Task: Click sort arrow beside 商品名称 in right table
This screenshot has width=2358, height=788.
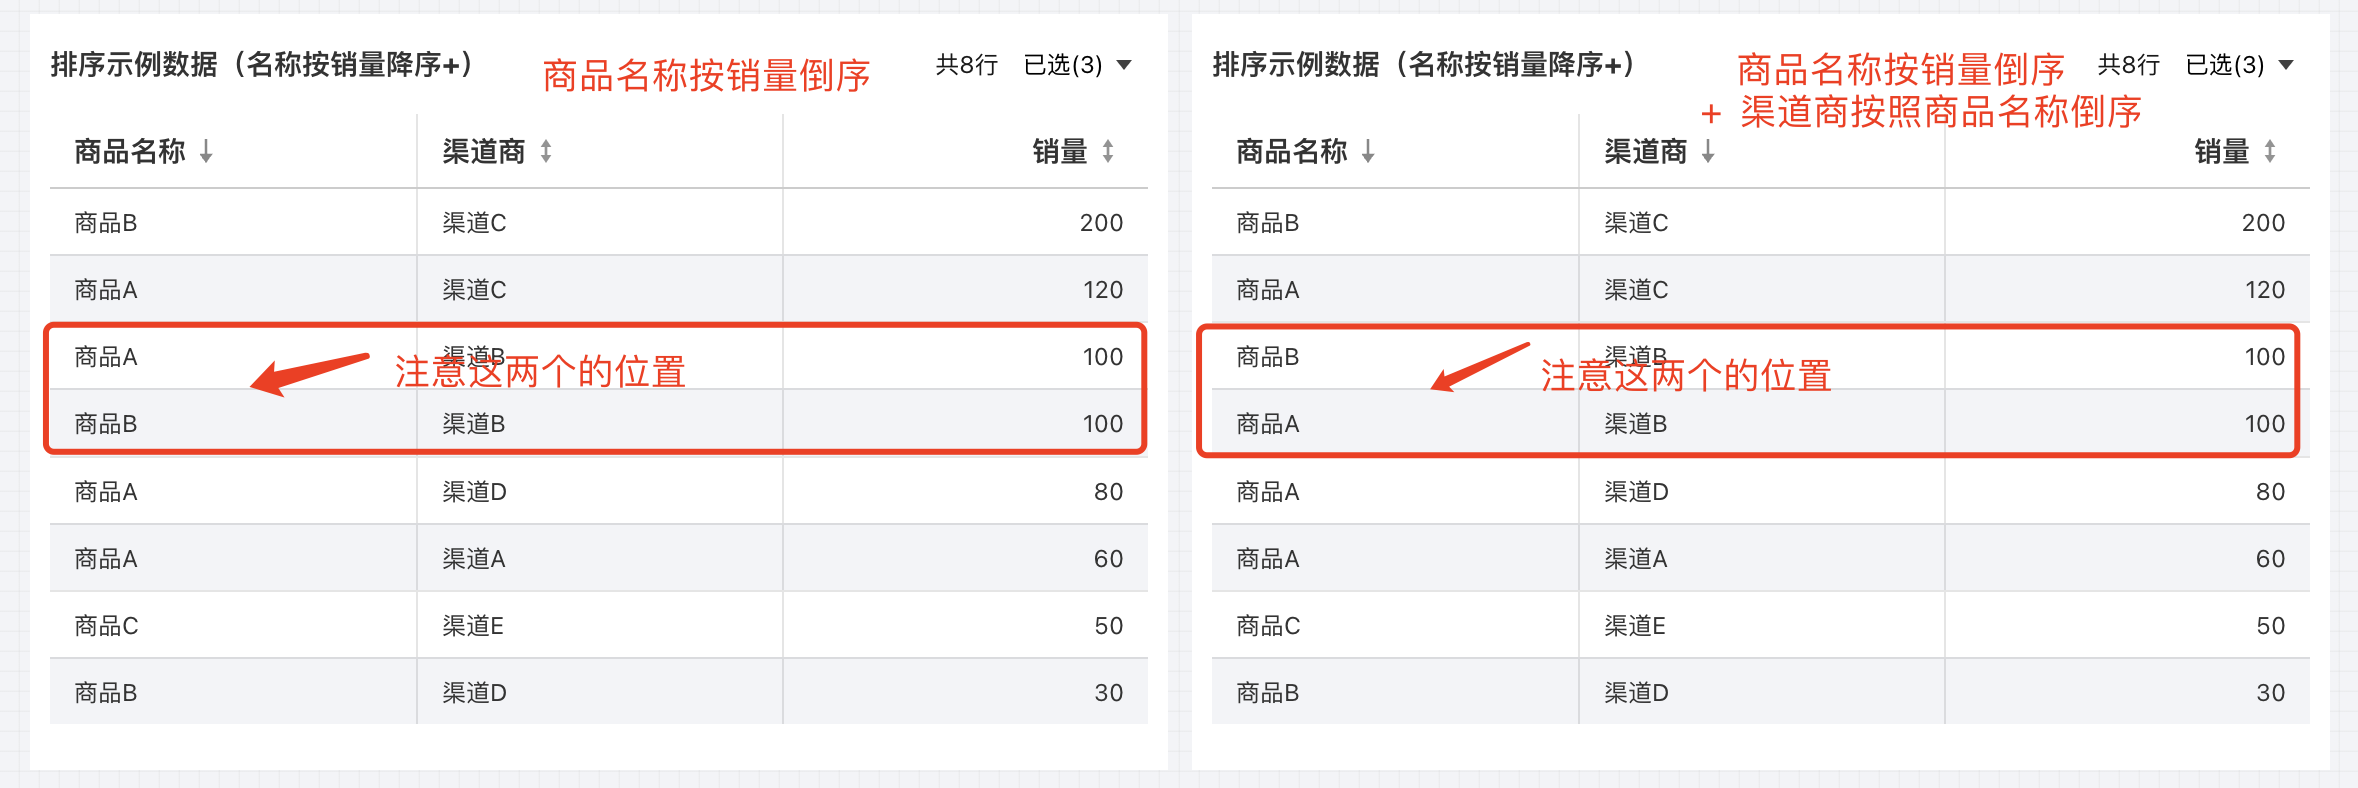Action: (x=1368, y=152)
